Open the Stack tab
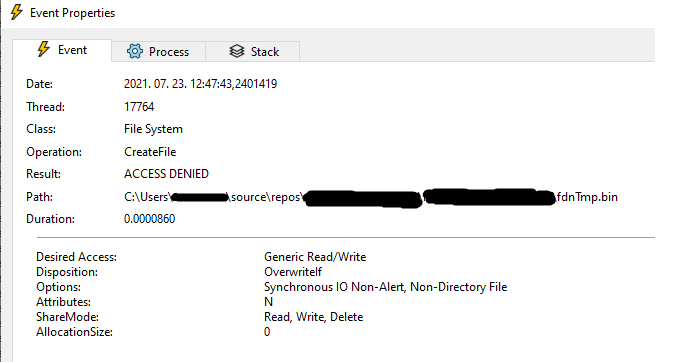 click(x=252, y=52)
